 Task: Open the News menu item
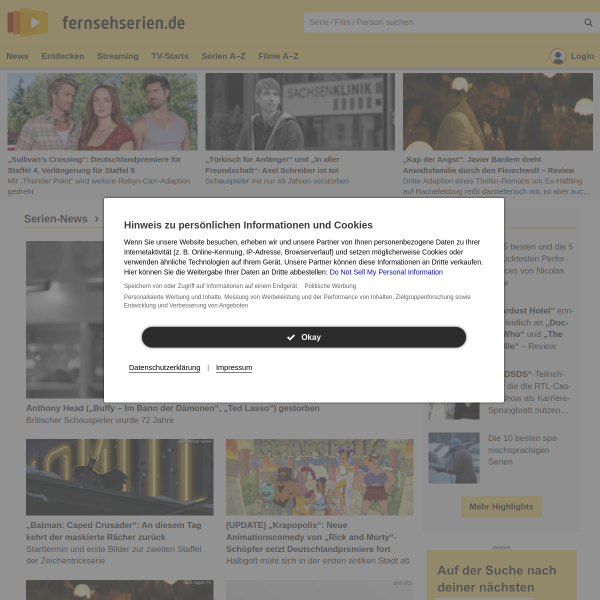tap(17, 56)
